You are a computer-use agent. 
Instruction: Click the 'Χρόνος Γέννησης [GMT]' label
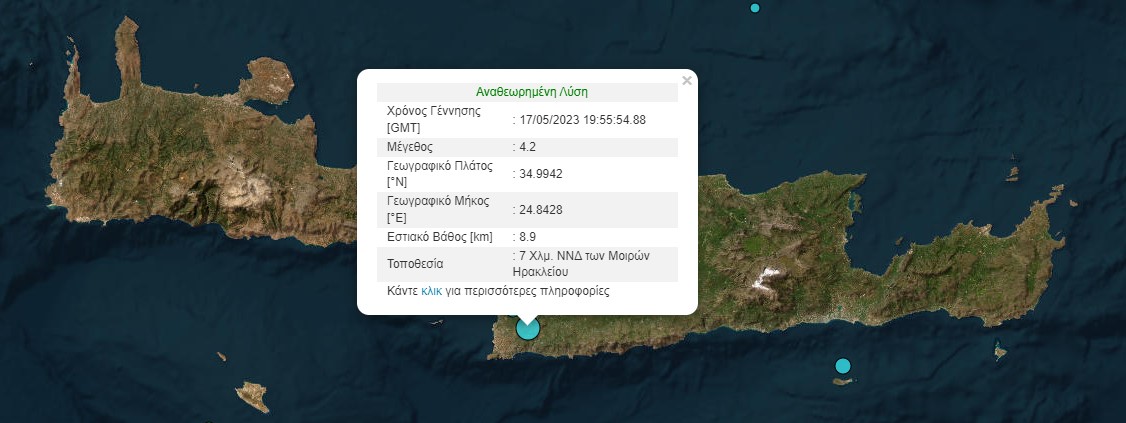click(434, 120)
